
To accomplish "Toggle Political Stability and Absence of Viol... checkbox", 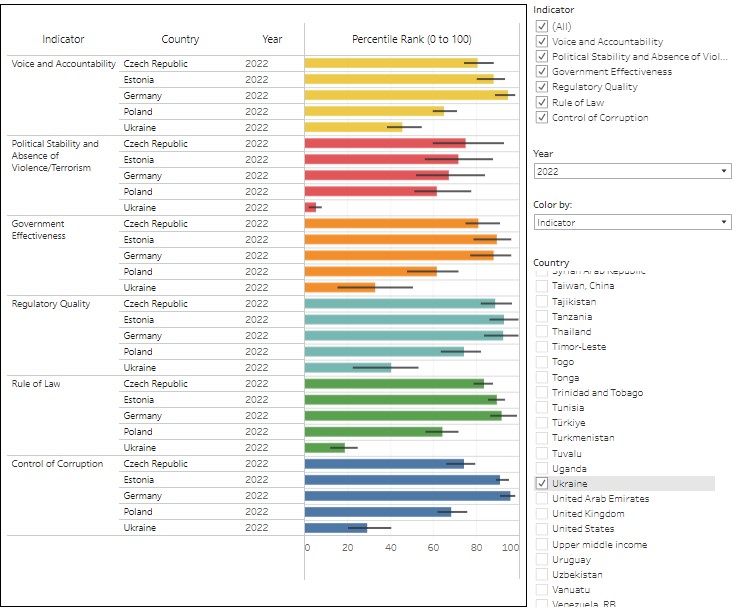I will (542, 57).
